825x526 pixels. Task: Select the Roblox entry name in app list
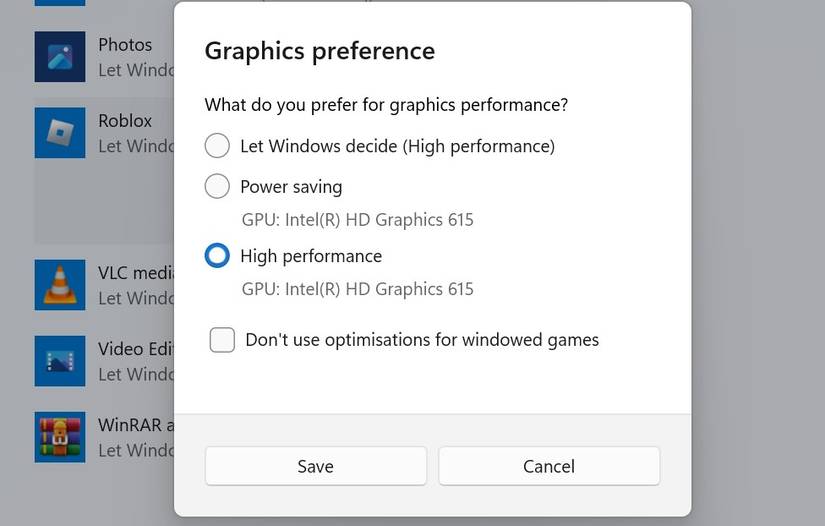click(125, 121)
